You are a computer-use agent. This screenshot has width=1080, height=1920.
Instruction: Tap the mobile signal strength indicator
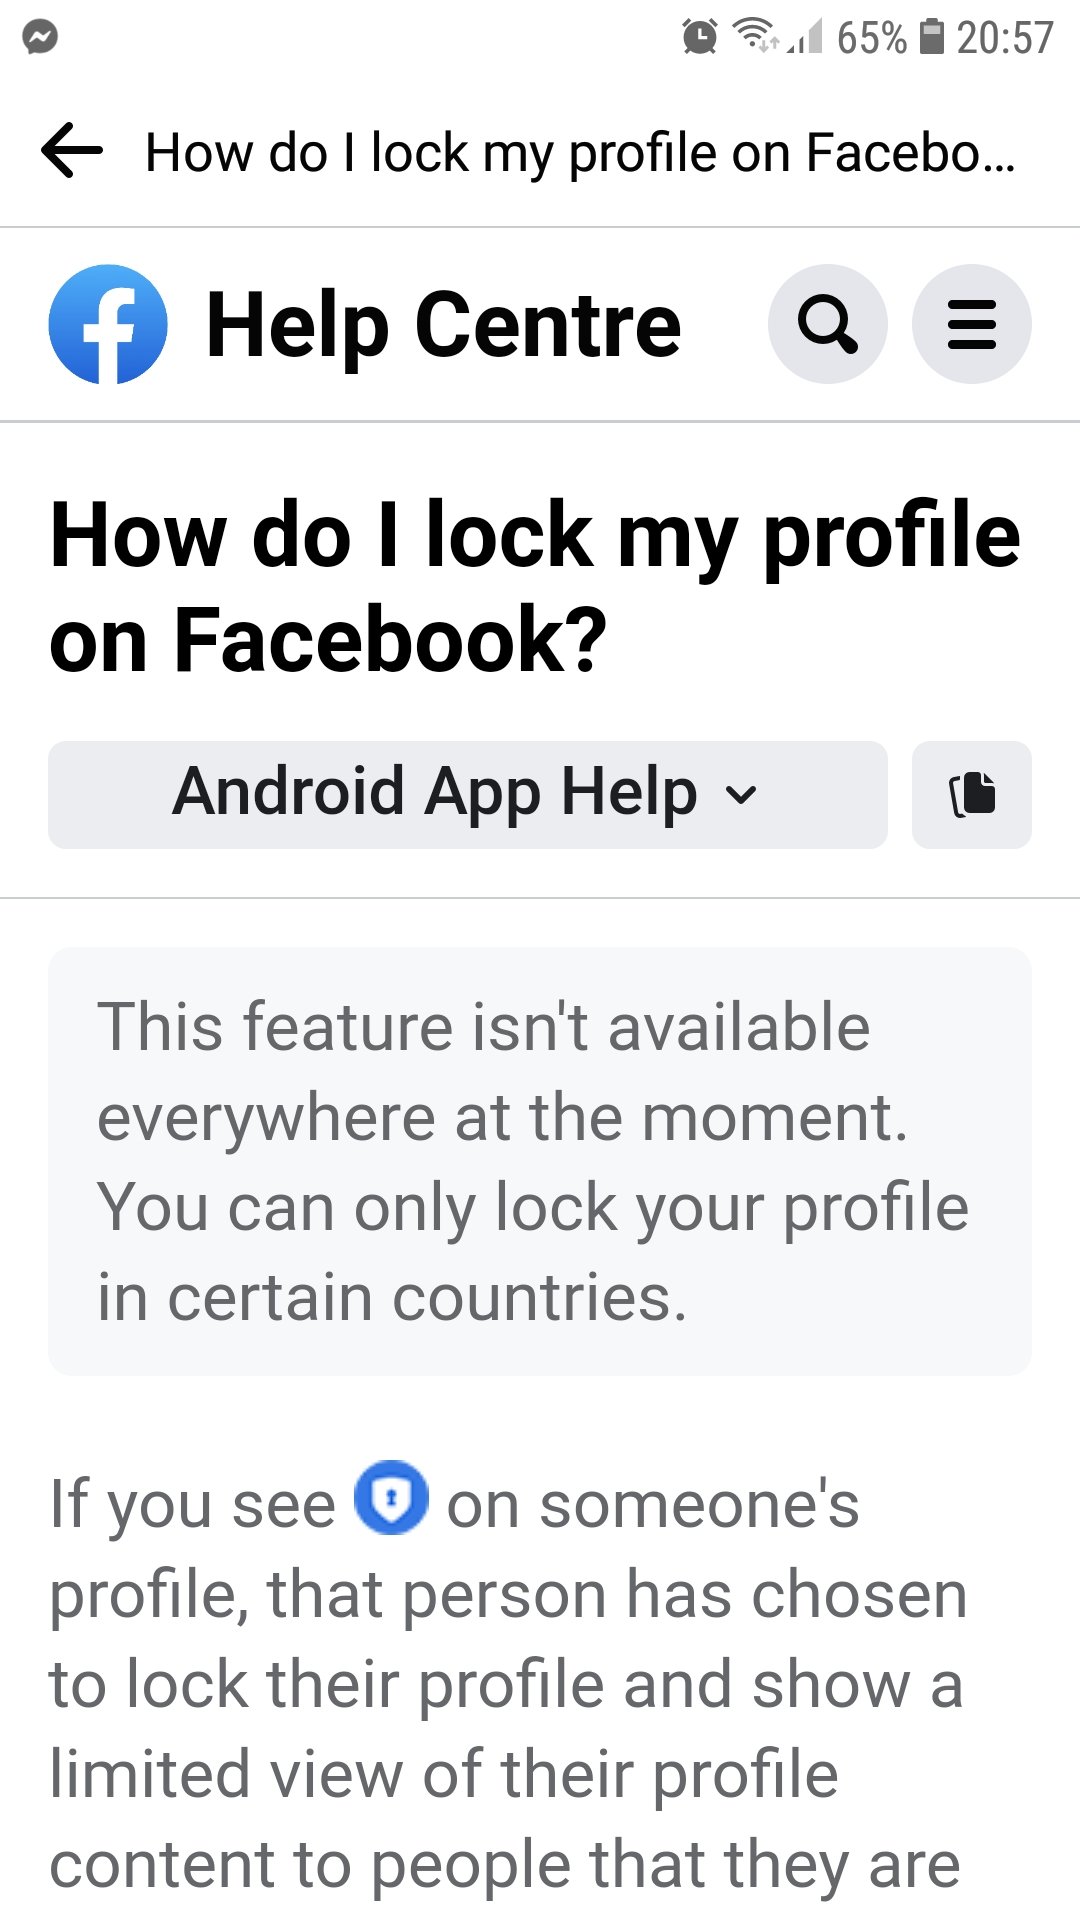[x=806, y=38]
